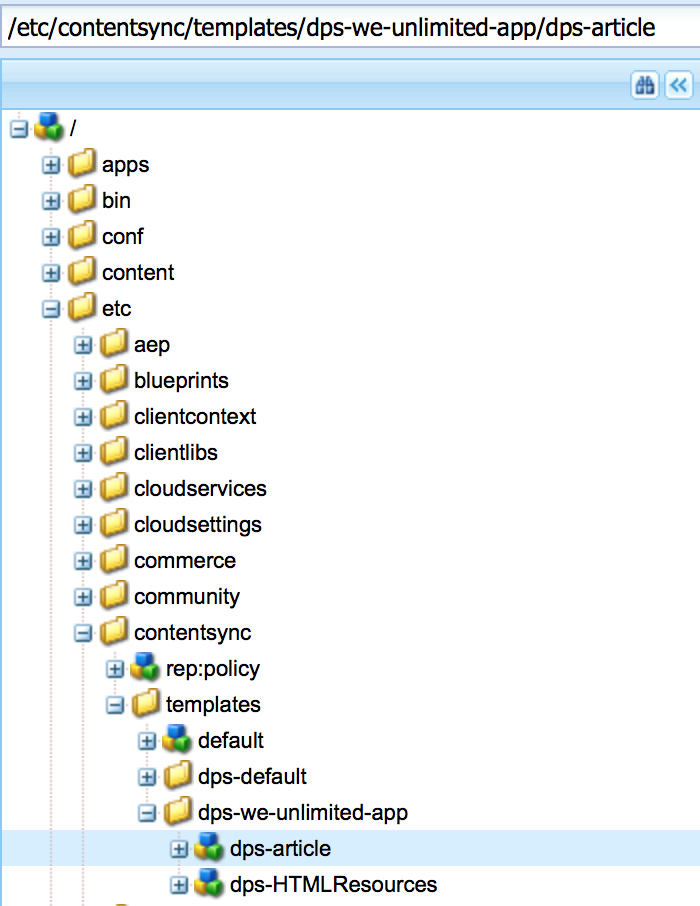Select the rep:policy tree item label
700x906 pixels.
tap(213, 669)
